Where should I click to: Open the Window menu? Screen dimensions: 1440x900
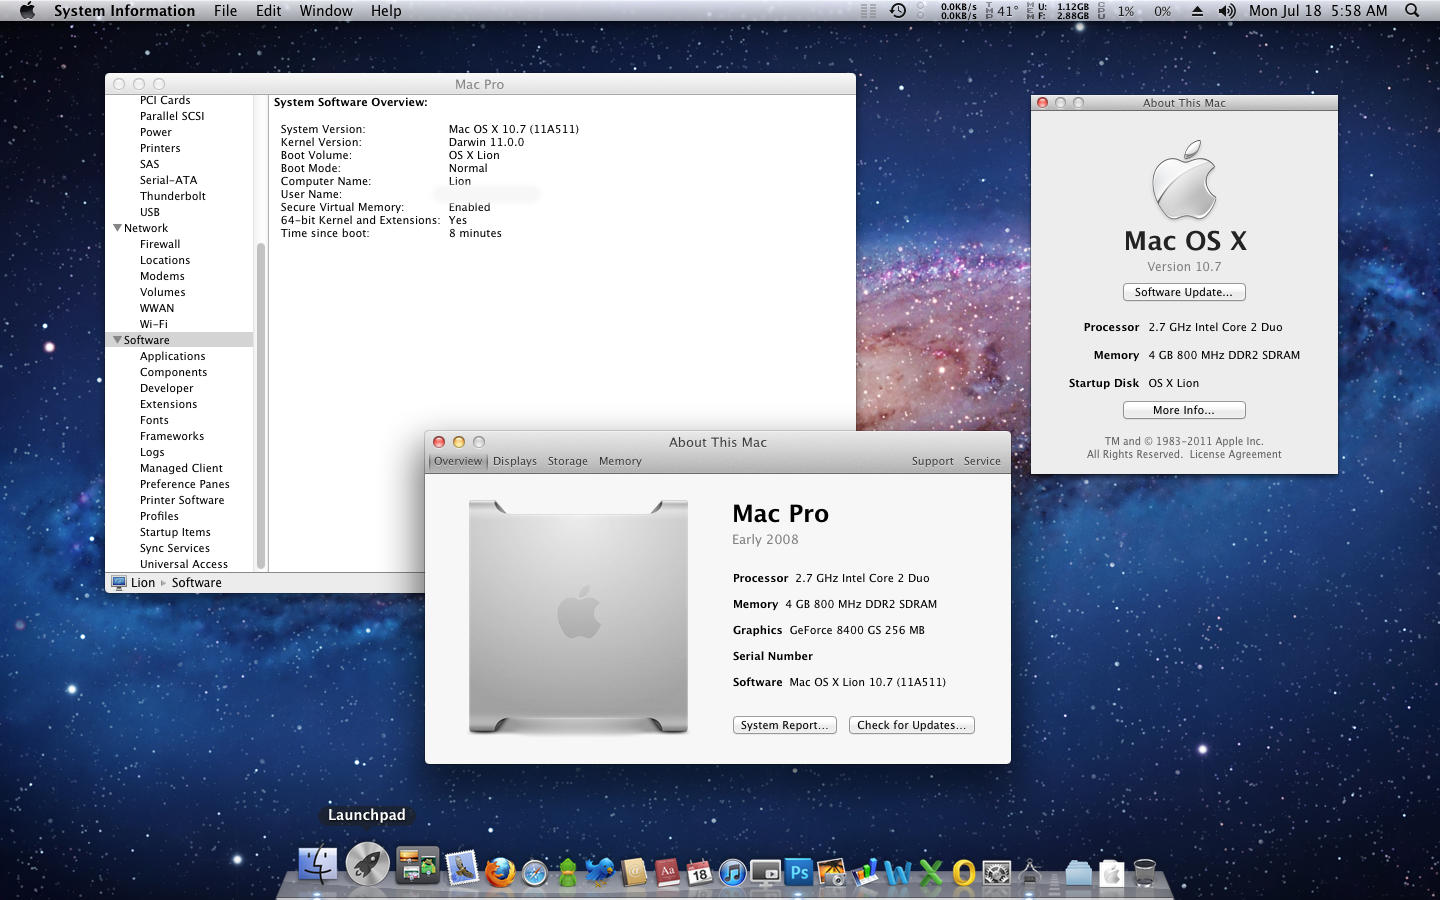325,11
